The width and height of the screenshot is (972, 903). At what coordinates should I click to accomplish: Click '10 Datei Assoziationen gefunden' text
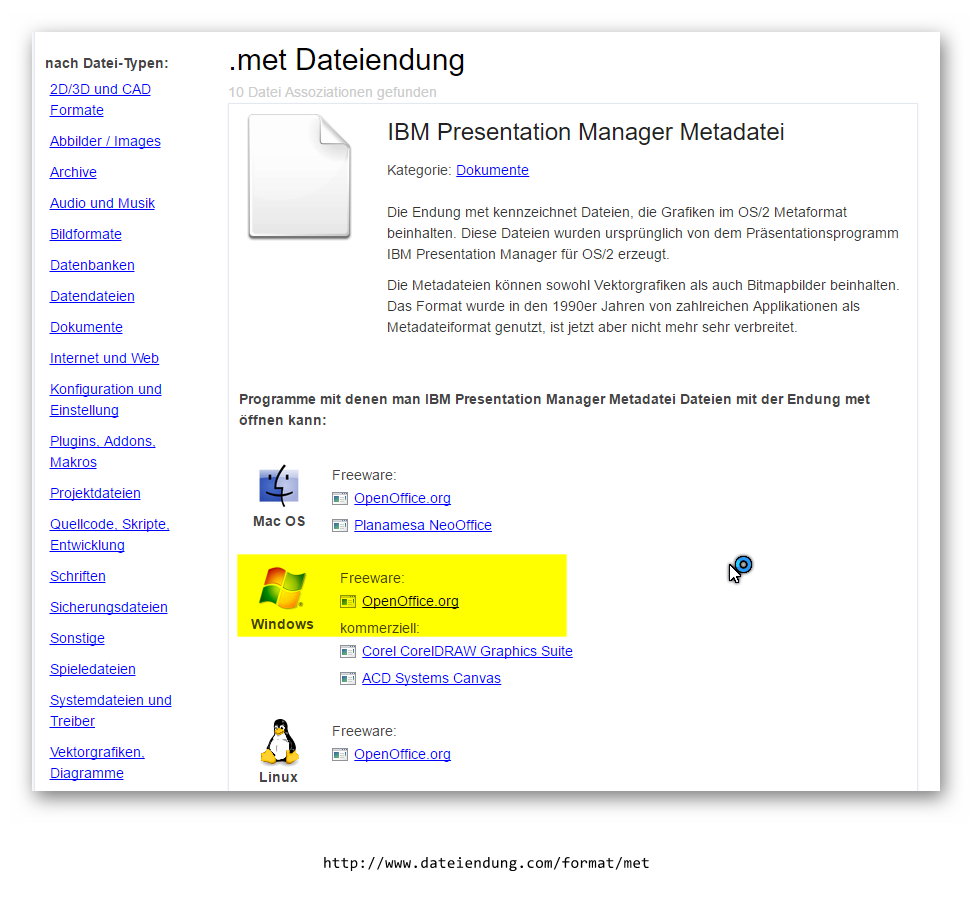pyautogui.click(x=332, y=92)
